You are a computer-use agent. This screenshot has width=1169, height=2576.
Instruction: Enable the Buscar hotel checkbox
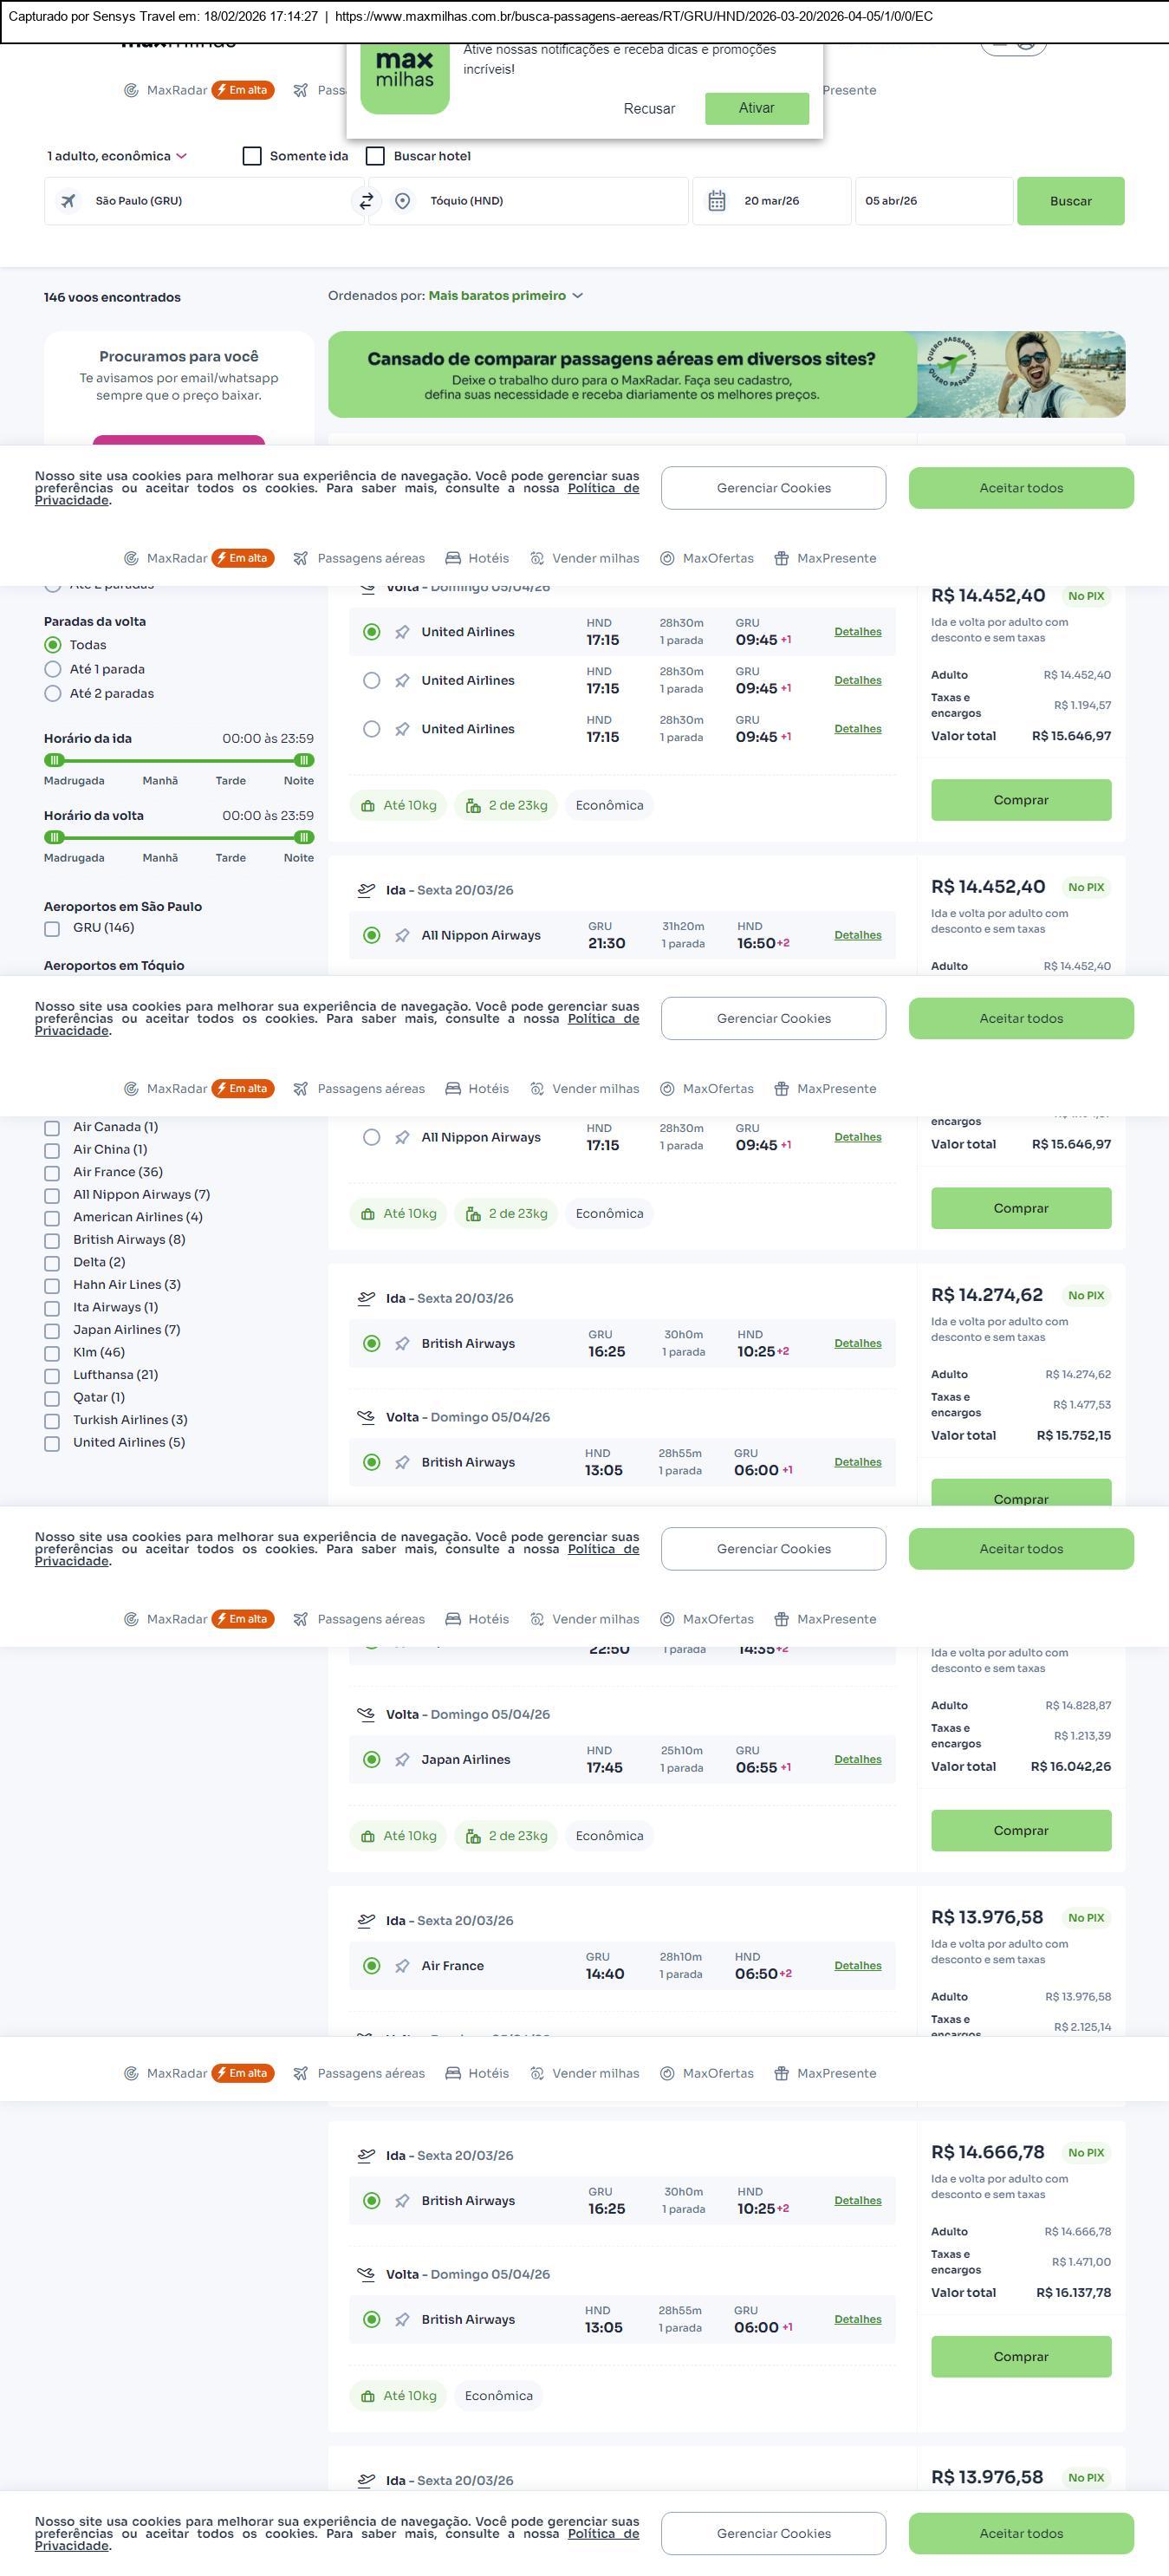[376, 156]
